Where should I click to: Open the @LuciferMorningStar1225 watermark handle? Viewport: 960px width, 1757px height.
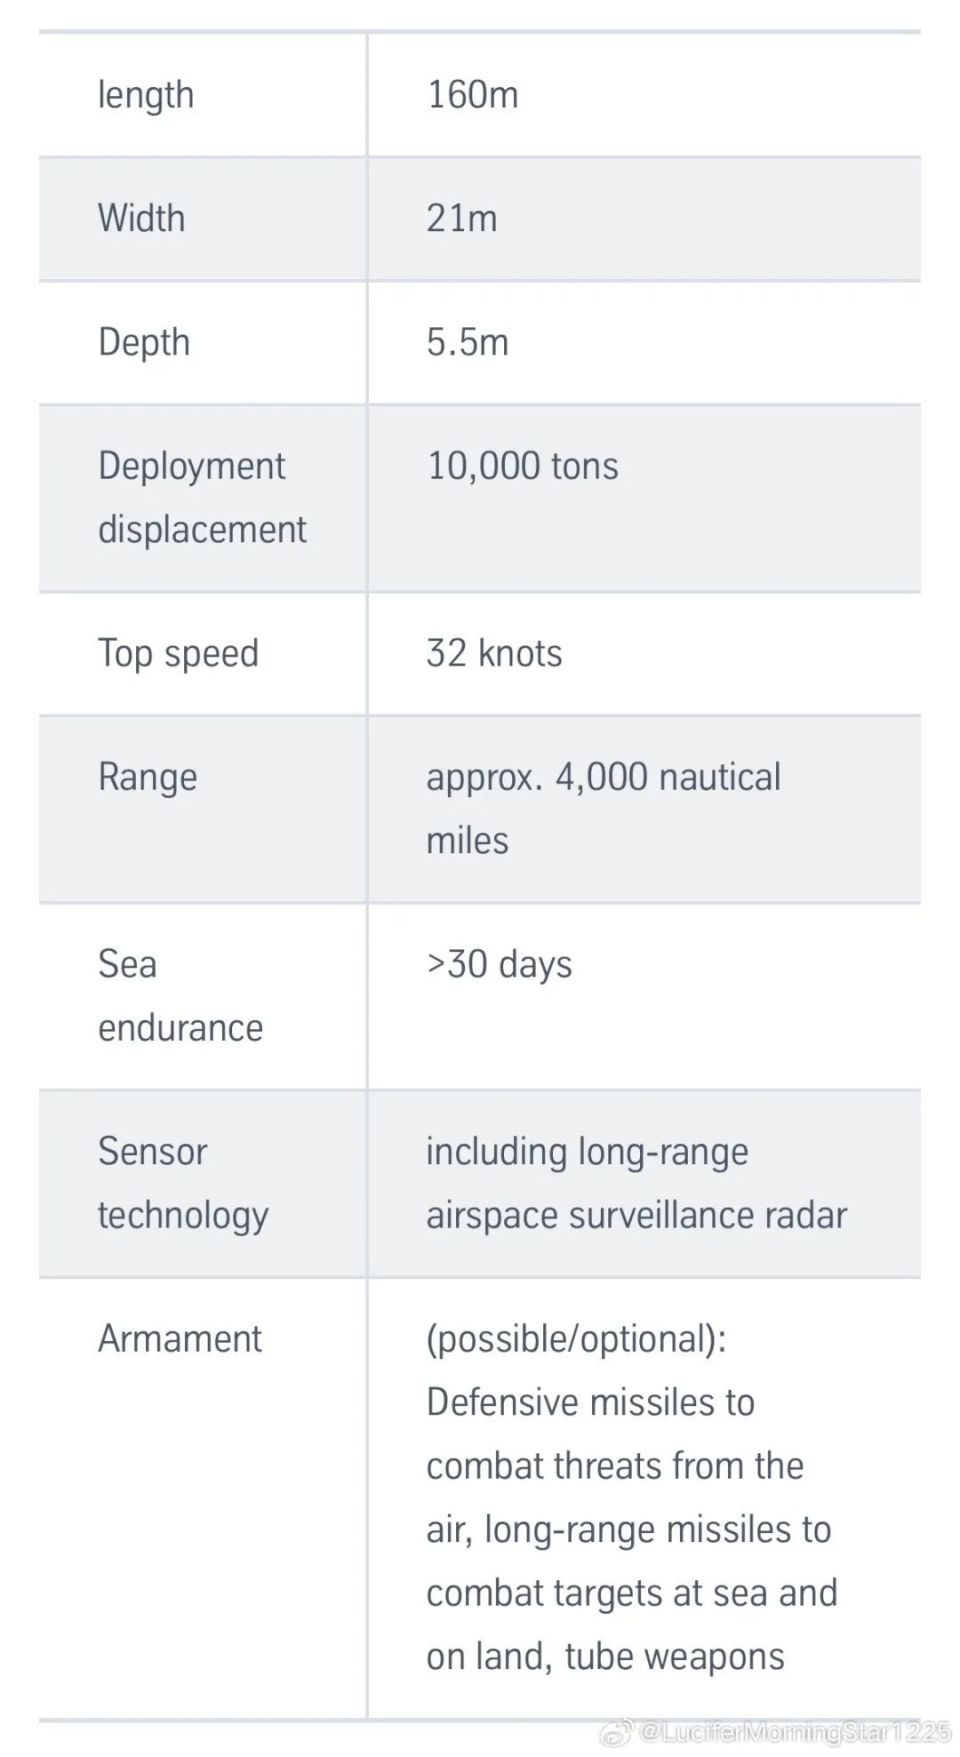point(795,1731)
